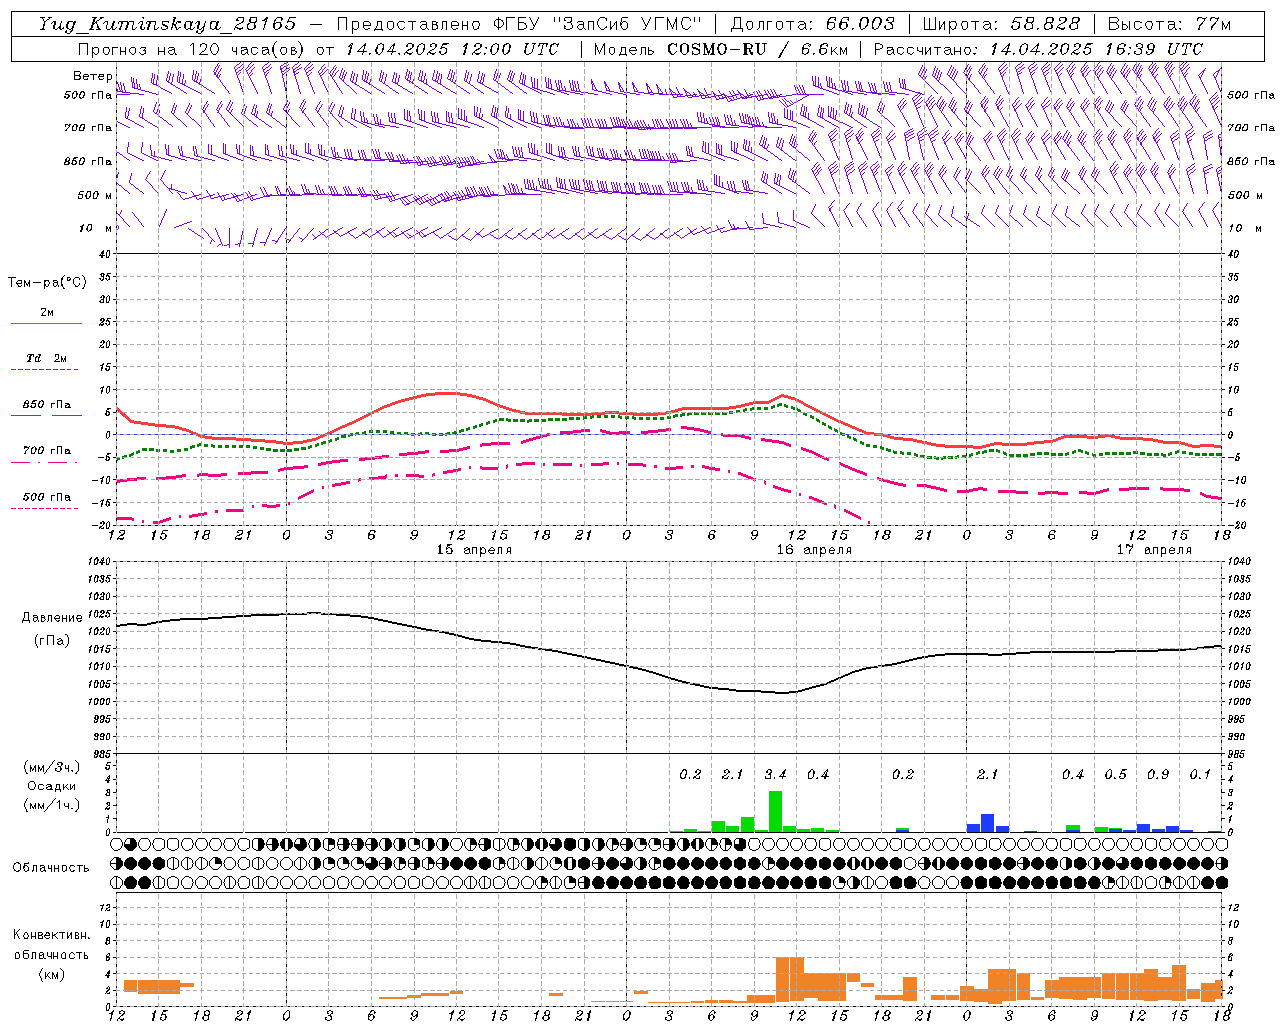Viewport: 1280px width, 1024px height.
Task: Select the station title Yug_Kuminskaya_28165
Action: (x=167, y=24)
